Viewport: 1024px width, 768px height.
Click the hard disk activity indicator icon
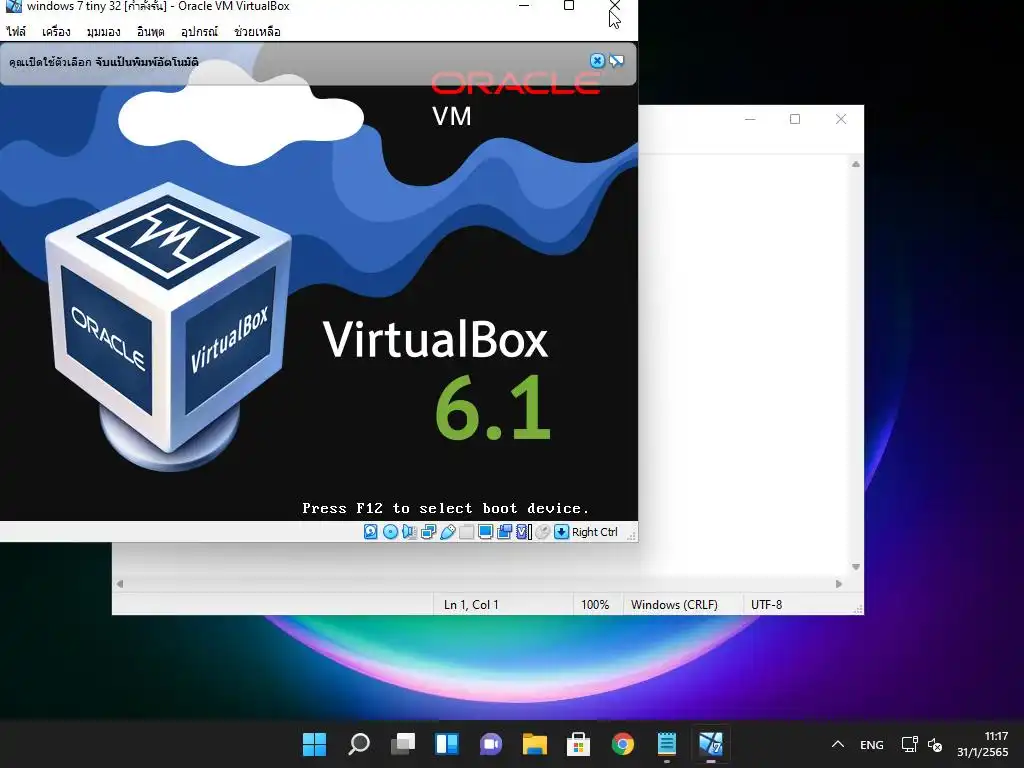click(370, 532)
